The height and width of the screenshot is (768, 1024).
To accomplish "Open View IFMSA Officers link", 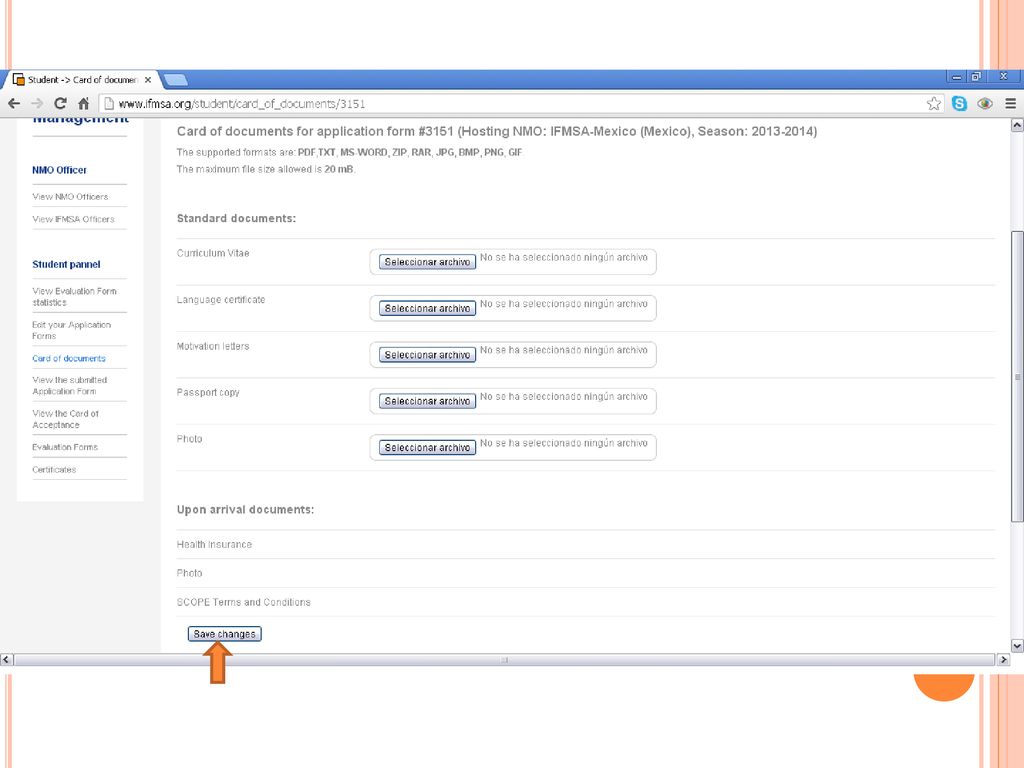I will coord(73,219).
